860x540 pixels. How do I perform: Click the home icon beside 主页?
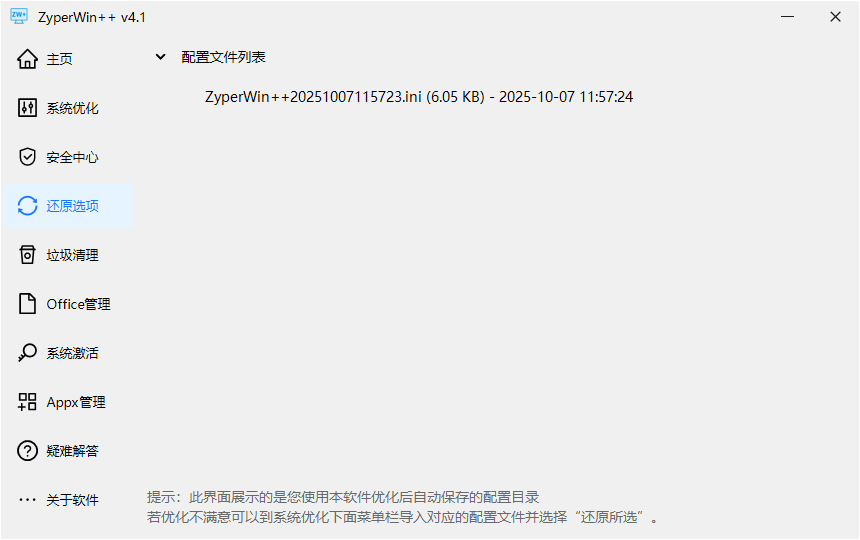(27, 59)
